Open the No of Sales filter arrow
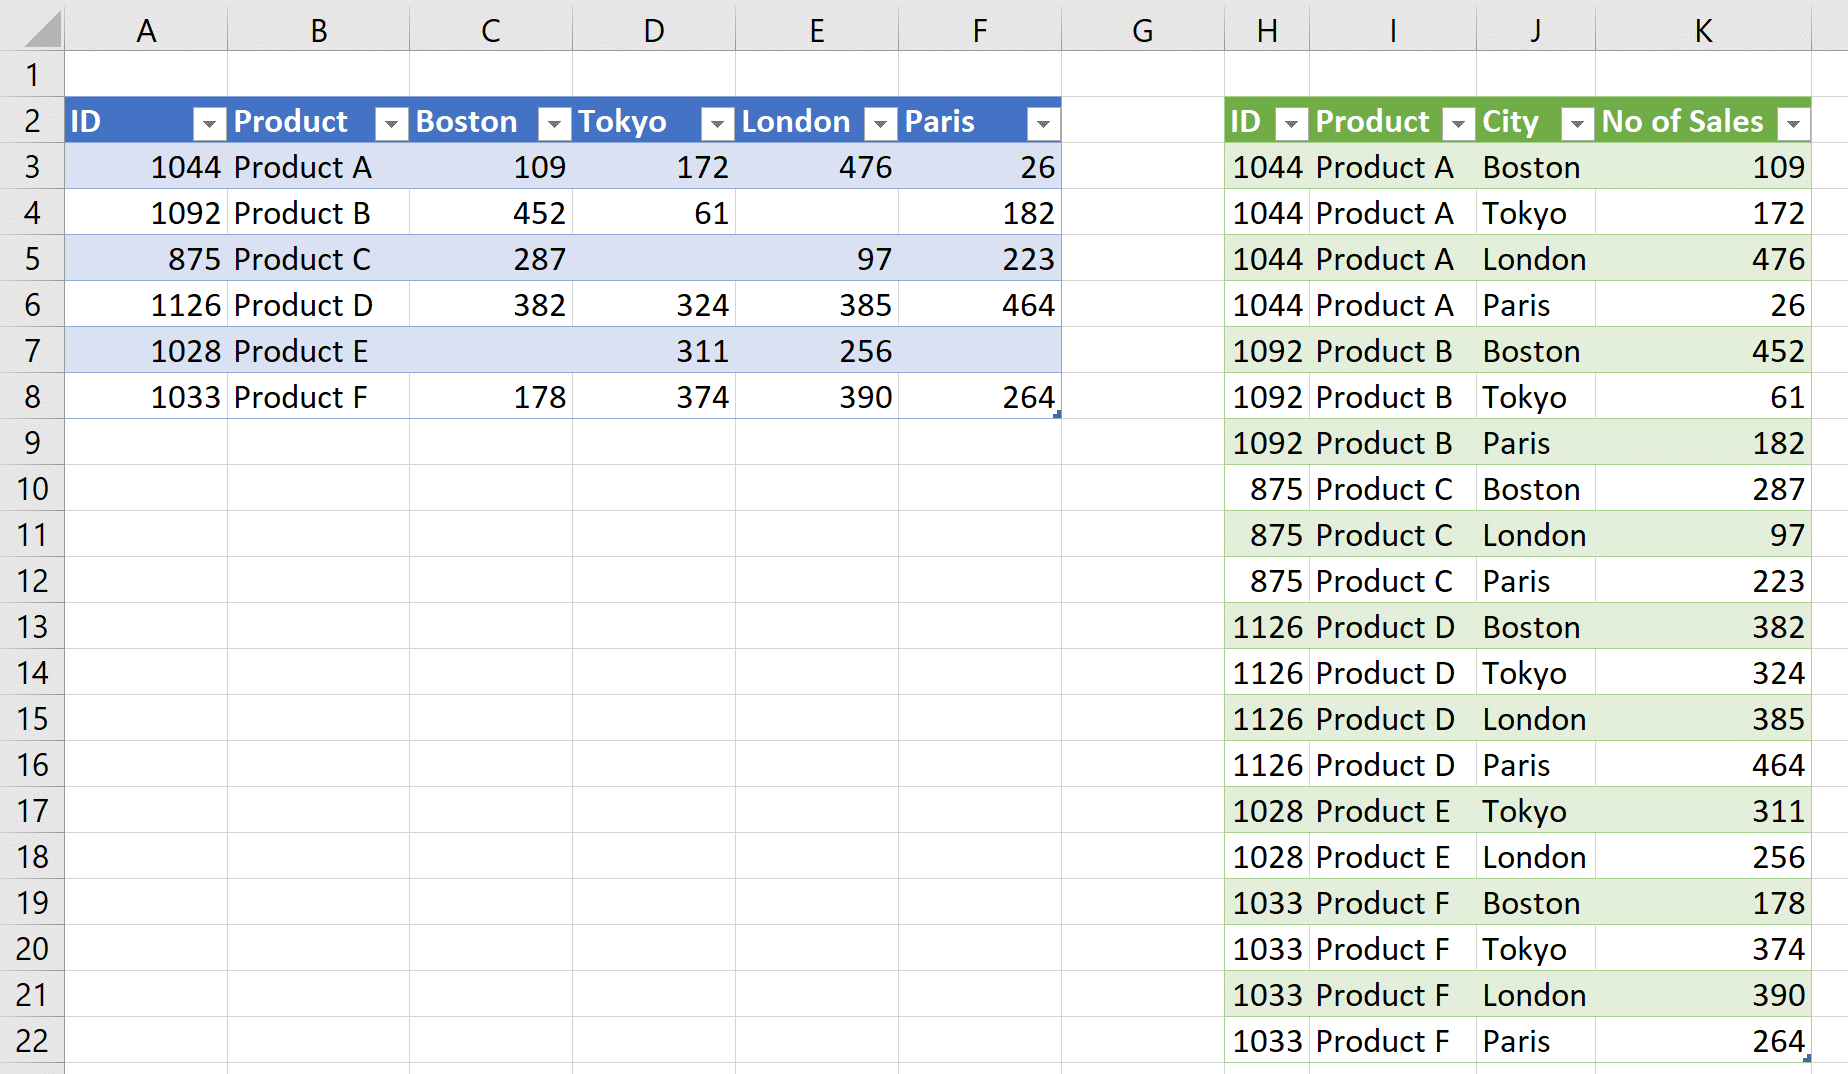The width and height of the screenshot is (1848, 1074). (x=1793, y=122)
